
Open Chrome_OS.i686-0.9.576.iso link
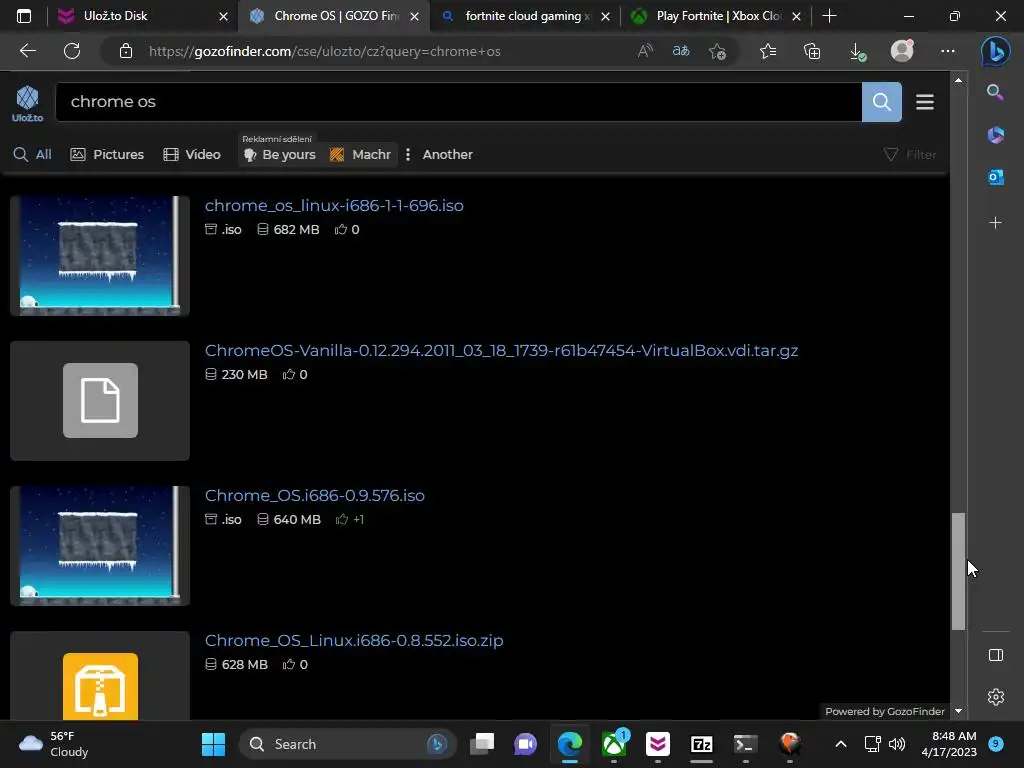click(x=315, y=495)
